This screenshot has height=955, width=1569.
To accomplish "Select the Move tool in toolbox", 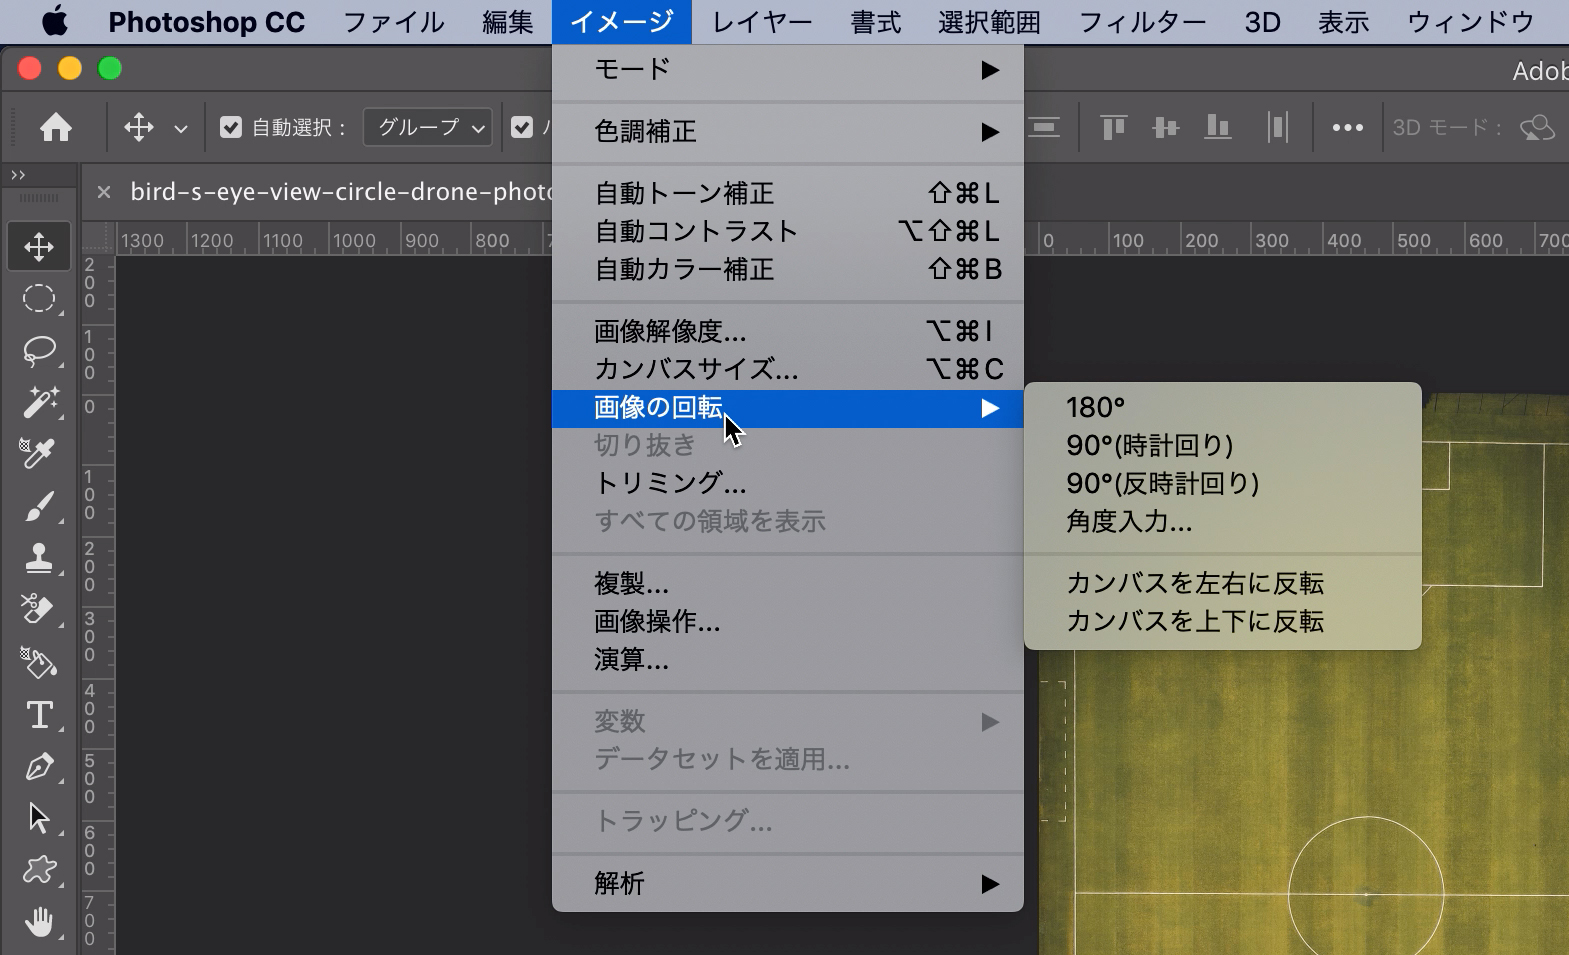I will pos(39,246).
